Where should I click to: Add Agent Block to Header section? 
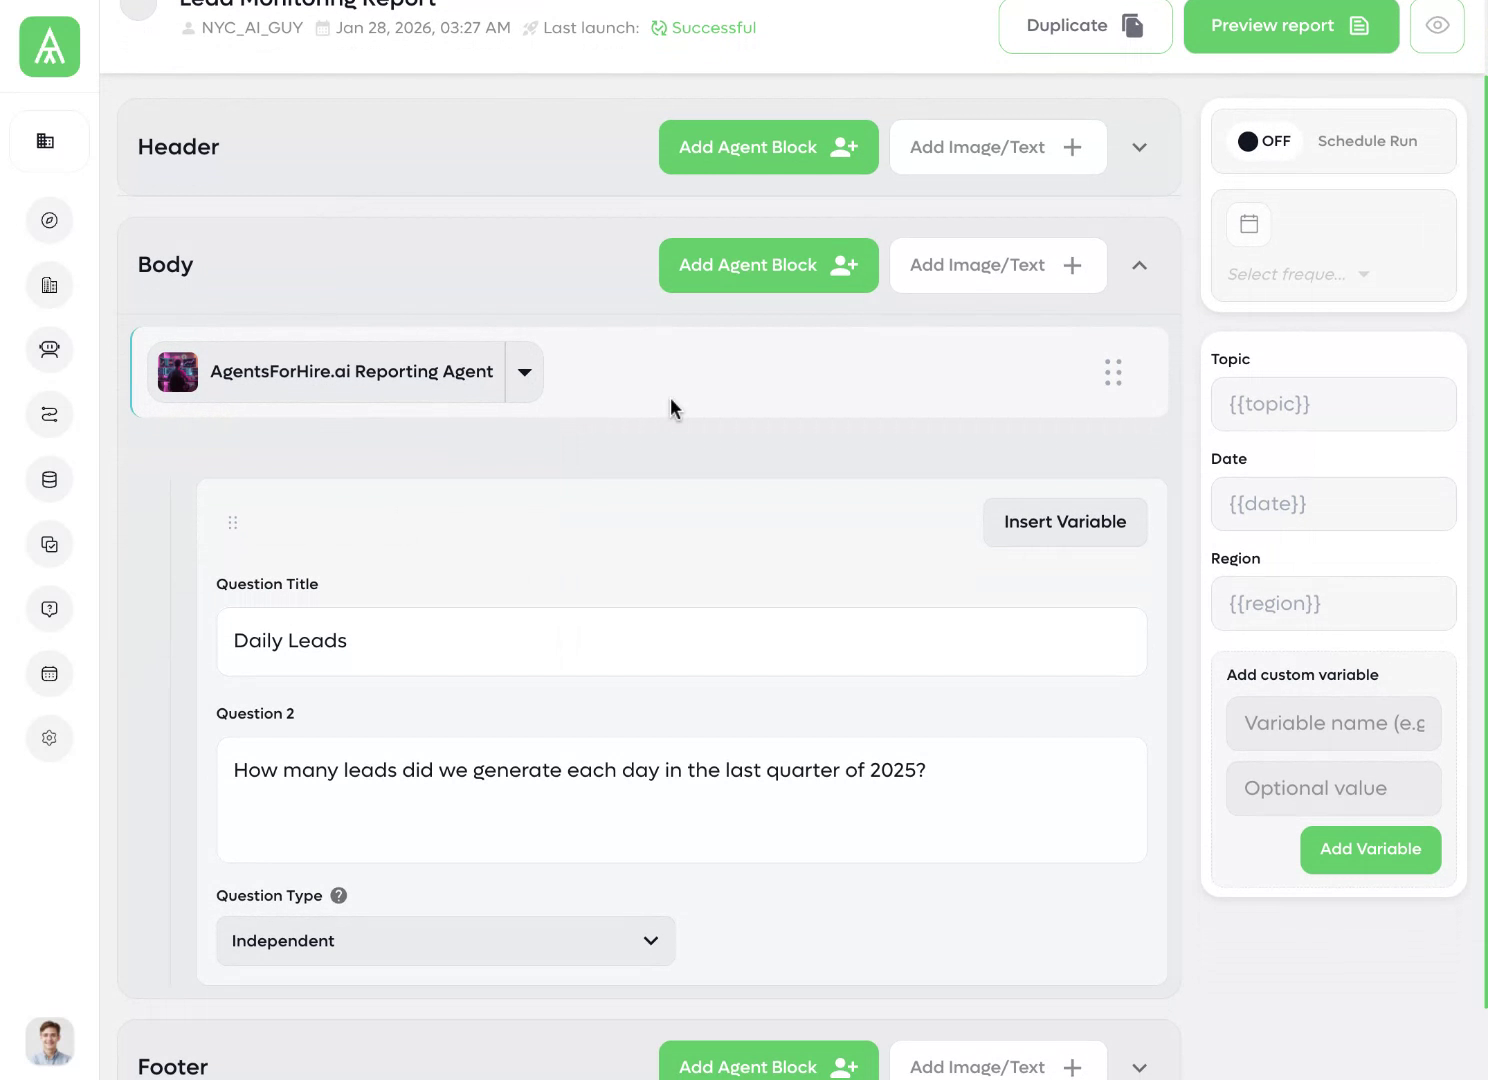click(768, 147)
